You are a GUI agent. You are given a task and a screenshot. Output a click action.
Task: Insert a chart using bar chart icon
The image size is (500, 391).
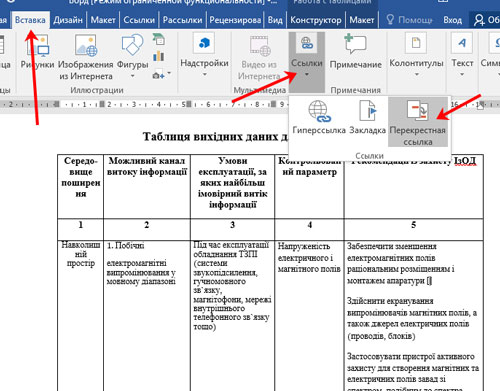click(159, 56)
